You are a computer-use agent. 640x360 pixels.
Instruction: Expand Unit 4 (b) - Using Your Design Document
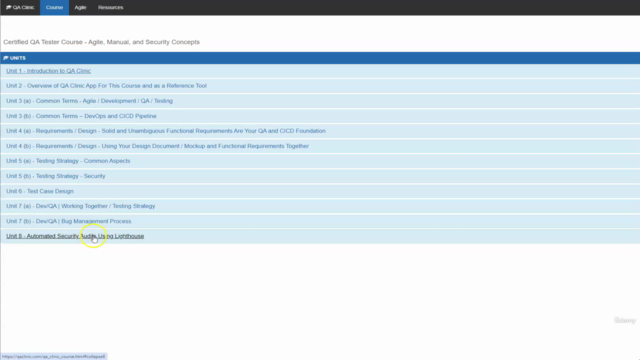click(158, 146)
